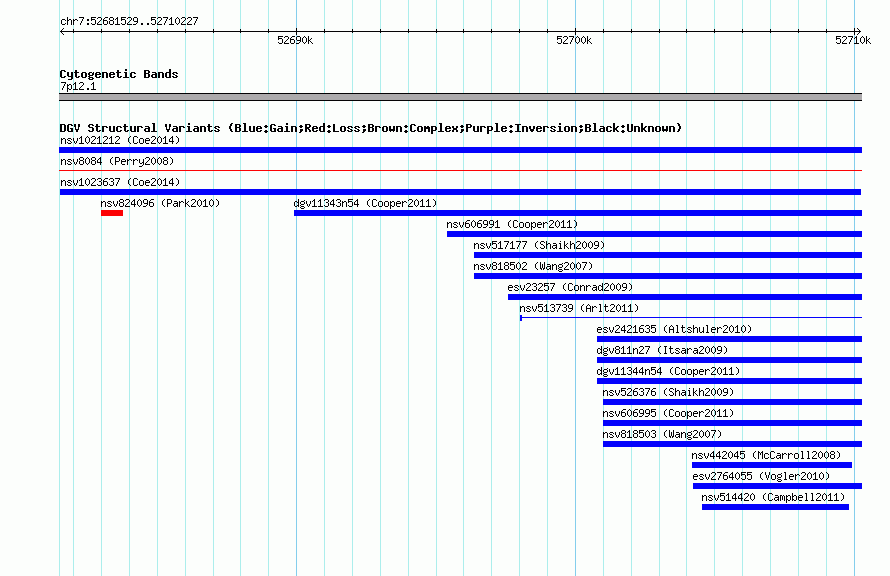Click the 52710k ruler tick label

coord(853,40)
